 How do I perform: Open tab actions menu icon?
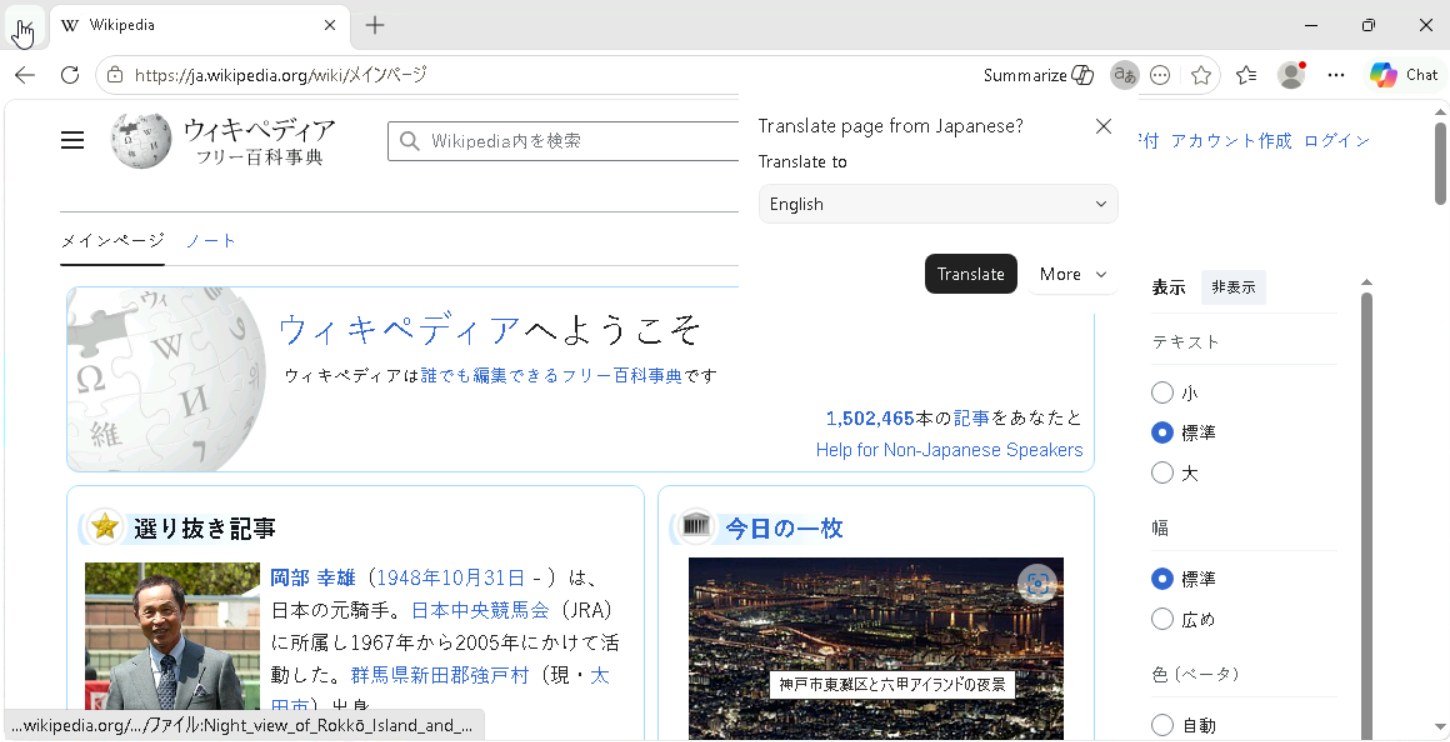click(24, 27)
